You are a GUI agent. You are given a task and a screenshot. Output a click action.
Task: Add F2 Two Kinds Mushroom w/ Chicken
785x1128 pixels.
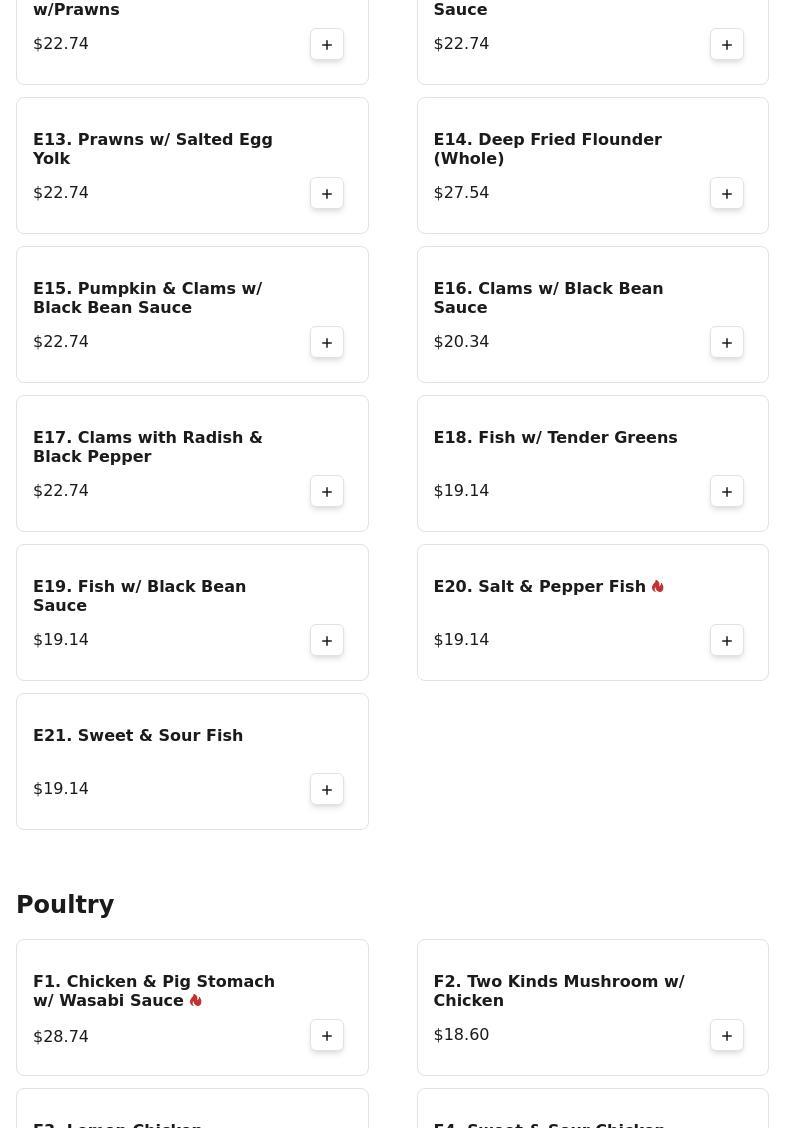point(727,1035)
